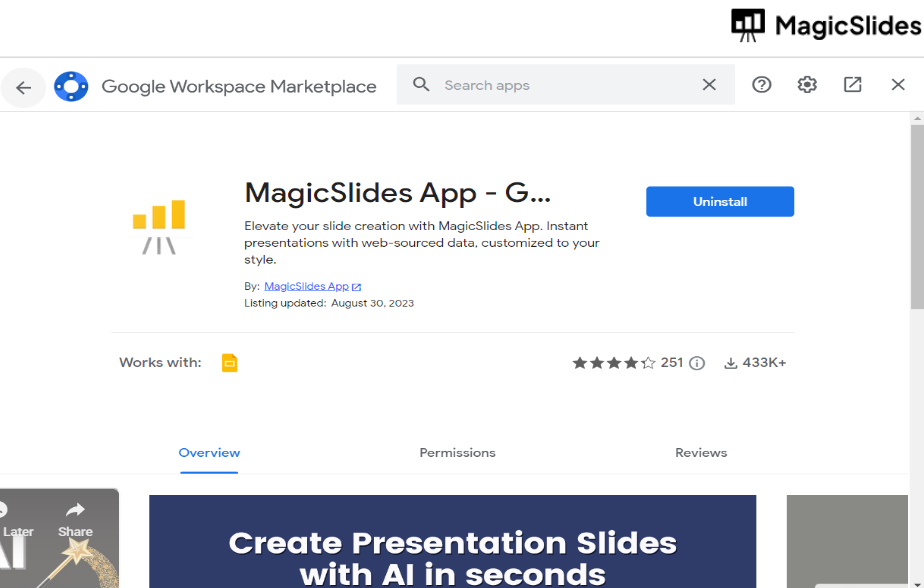Click the back arrow button
924x588 pixels.
click(x=24, y=88)
